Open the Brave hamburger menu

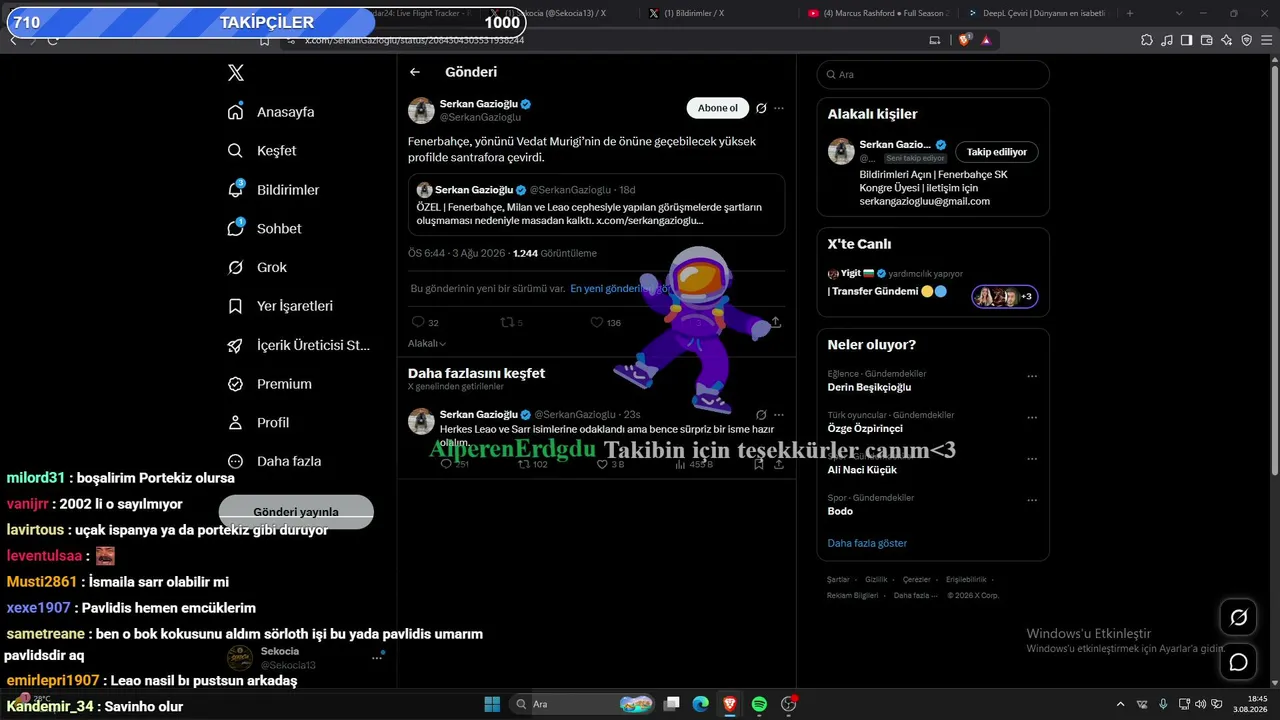[1267, 40]
